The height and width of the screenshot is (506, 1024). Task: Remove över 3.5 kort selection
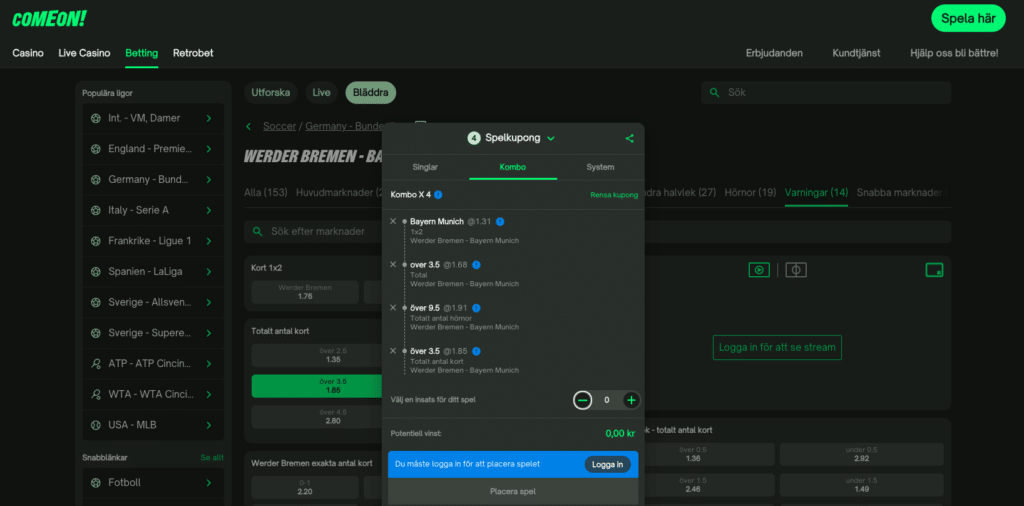393,351
